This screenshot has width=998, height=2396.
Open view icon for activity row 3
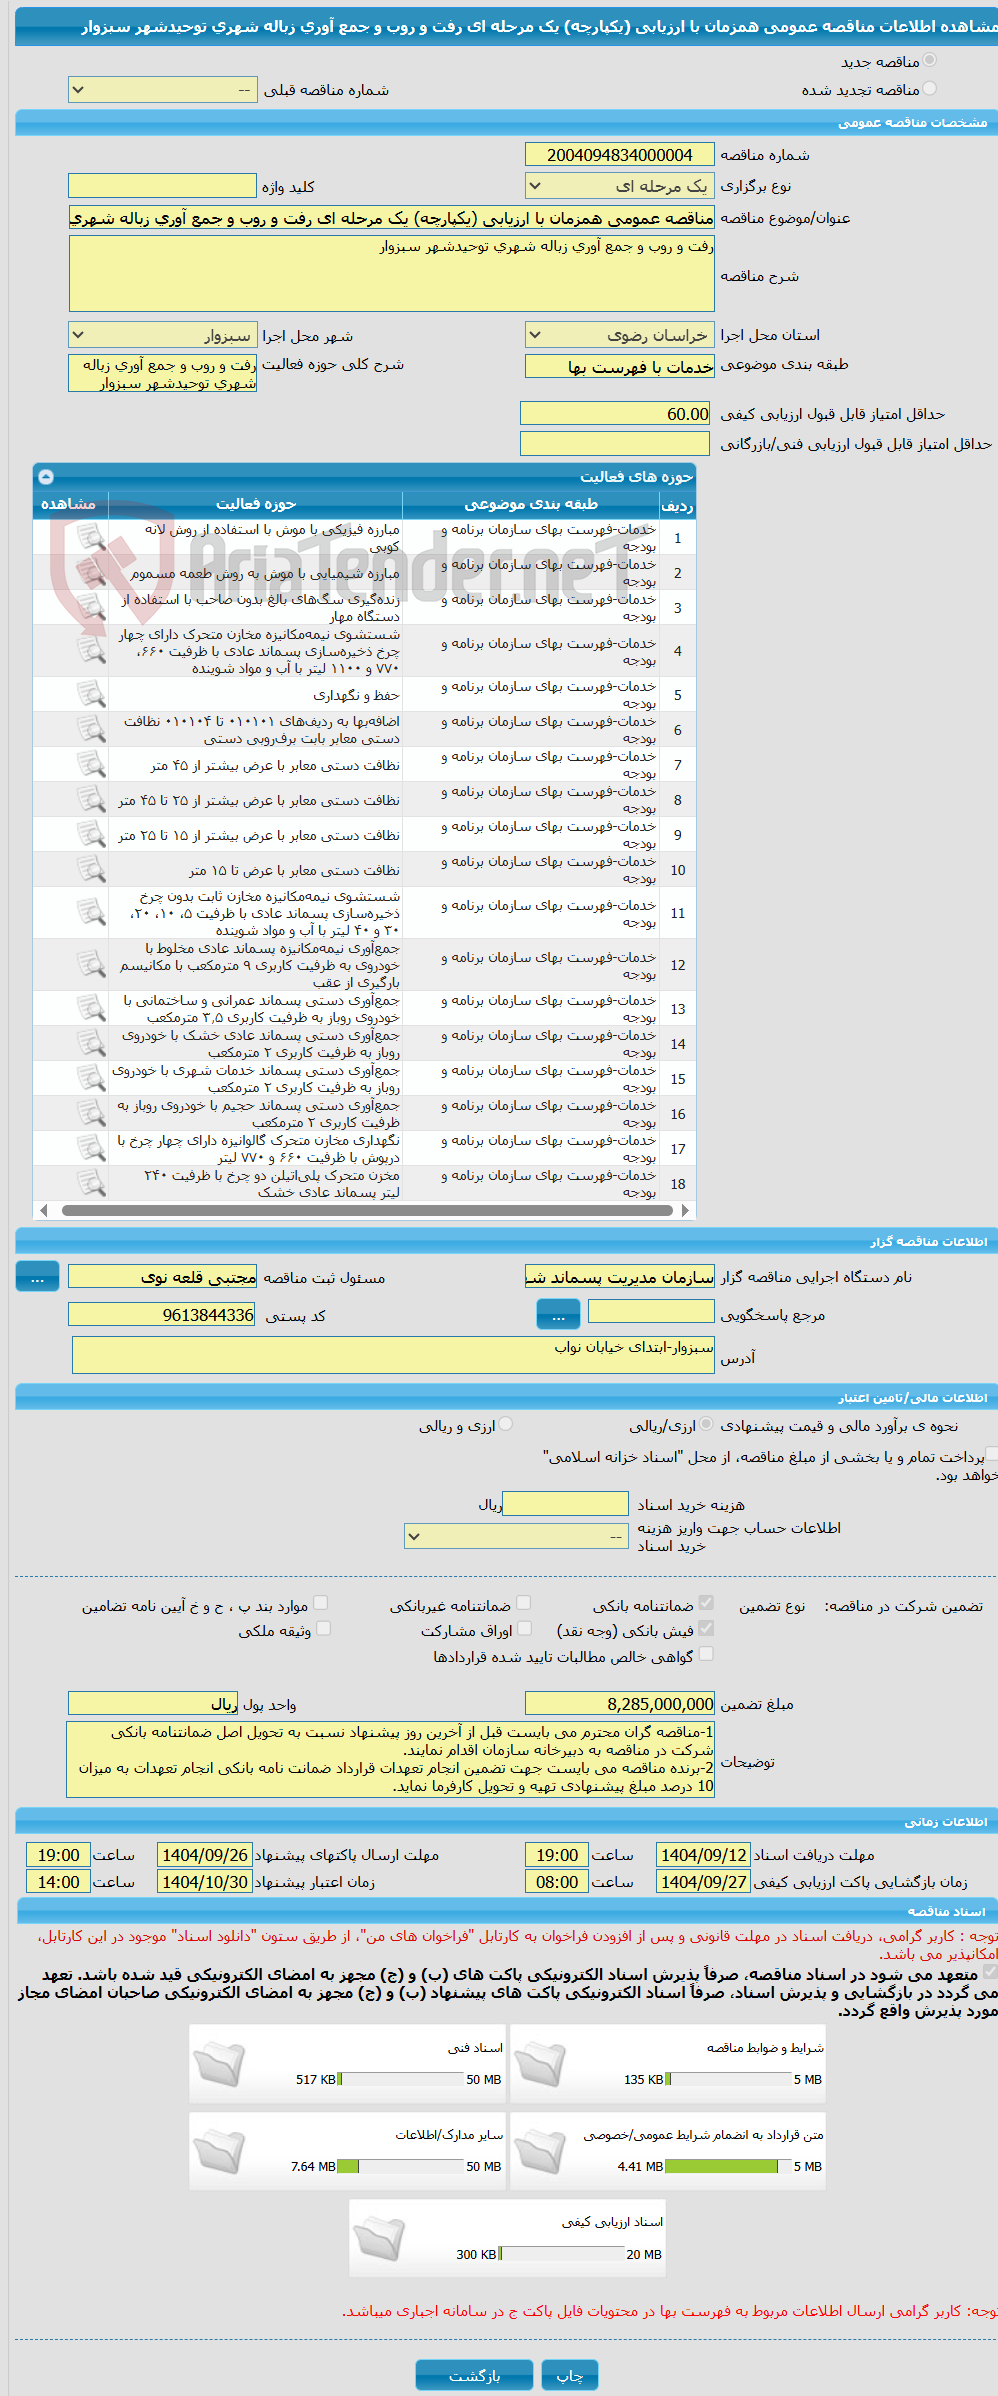(91, 608)
